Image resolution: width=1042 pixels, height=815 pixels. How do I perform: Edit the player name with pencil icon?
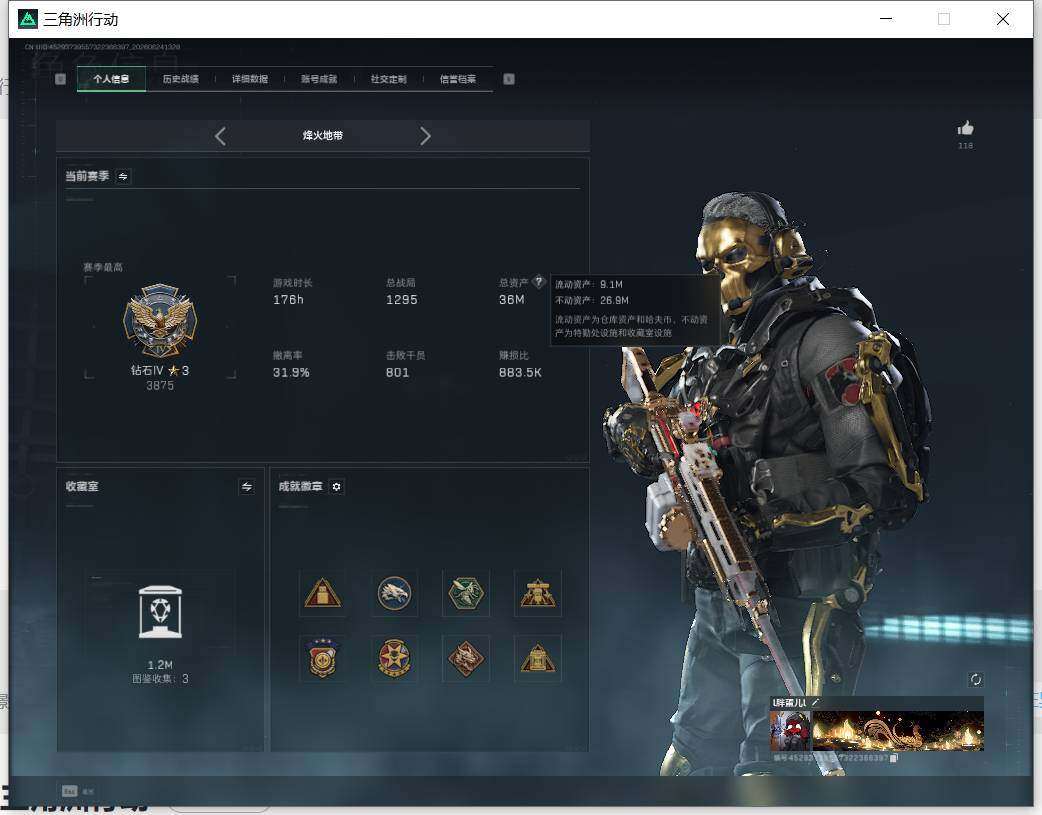pos(816,702)
